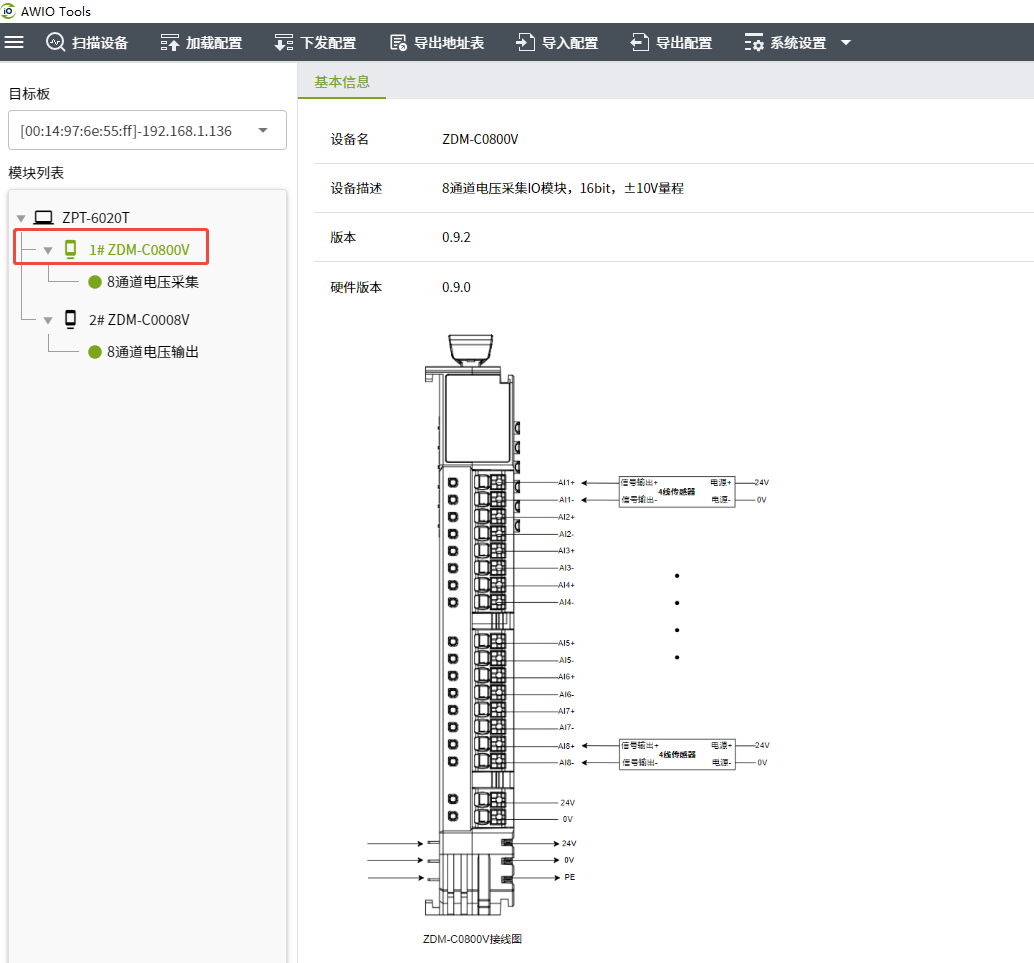Click the export address table icon

click(398, 42)
